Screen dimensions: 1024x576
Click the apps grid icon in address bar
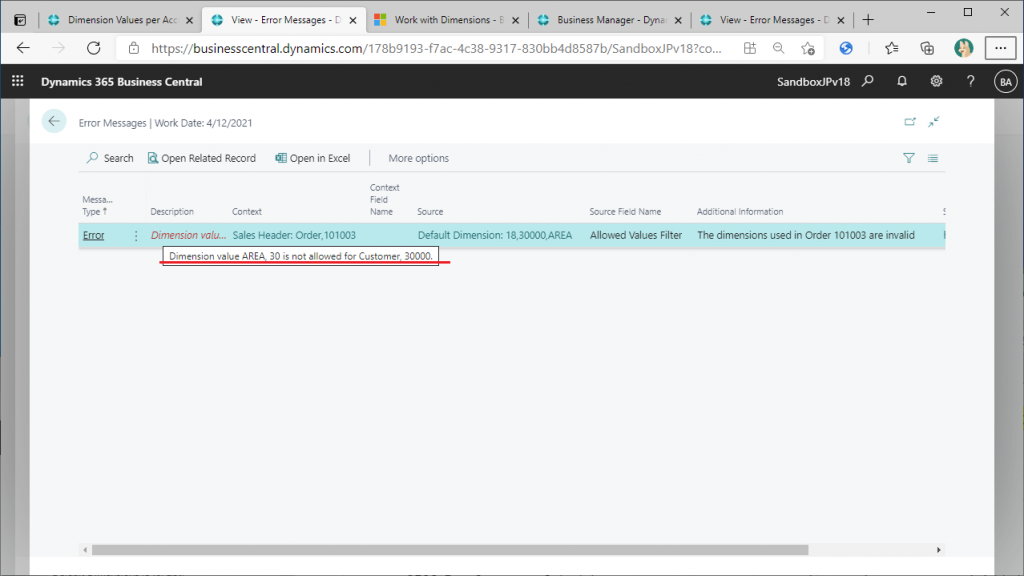pos(750,48)
